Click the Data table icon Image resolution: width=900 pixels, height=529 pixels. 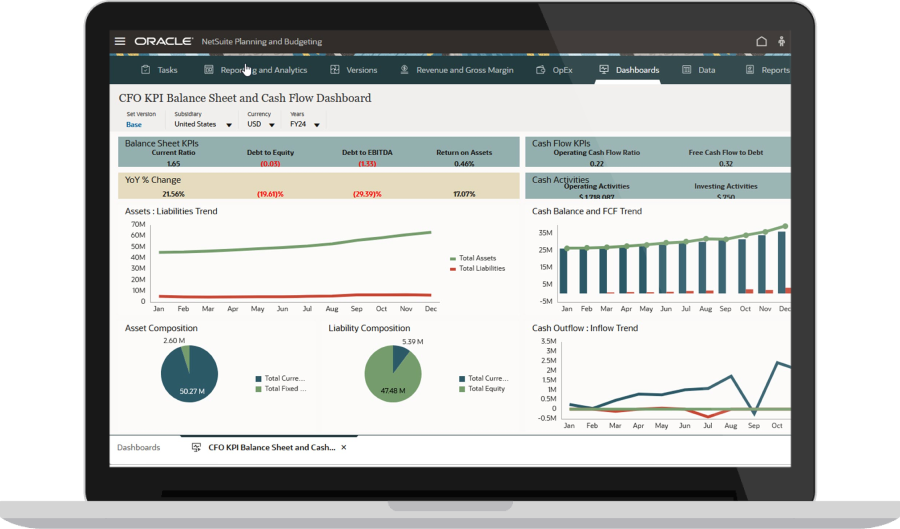tap(686, 70)
